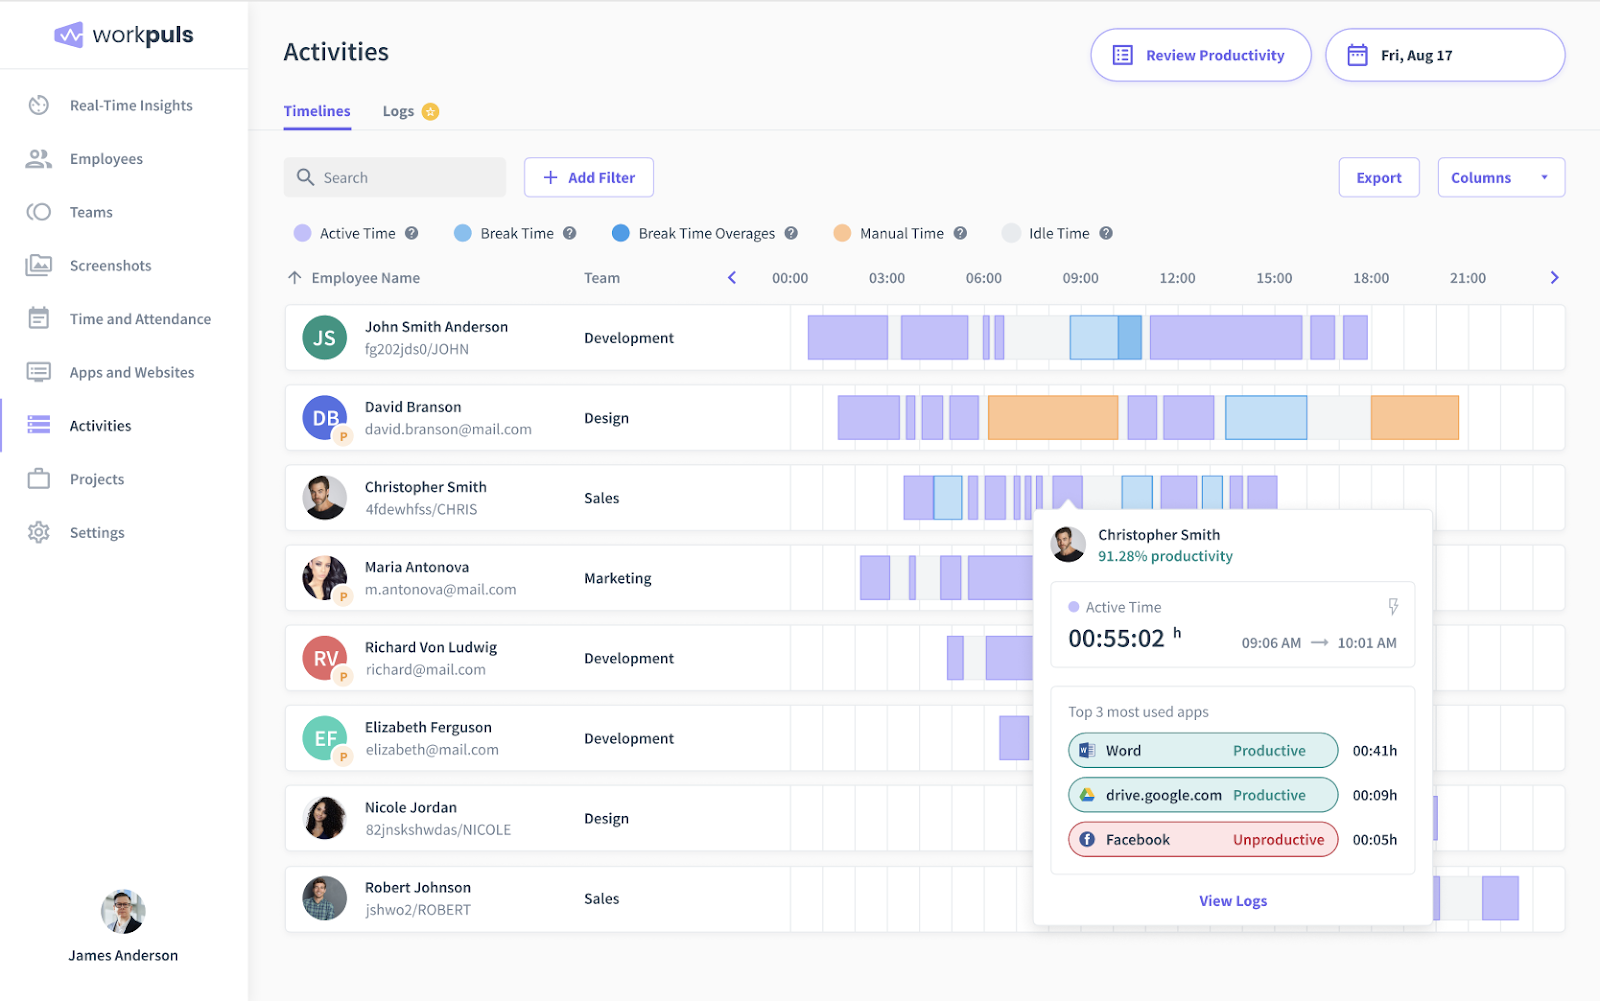Navigate to Apps and Websites

tap(131, 372)
